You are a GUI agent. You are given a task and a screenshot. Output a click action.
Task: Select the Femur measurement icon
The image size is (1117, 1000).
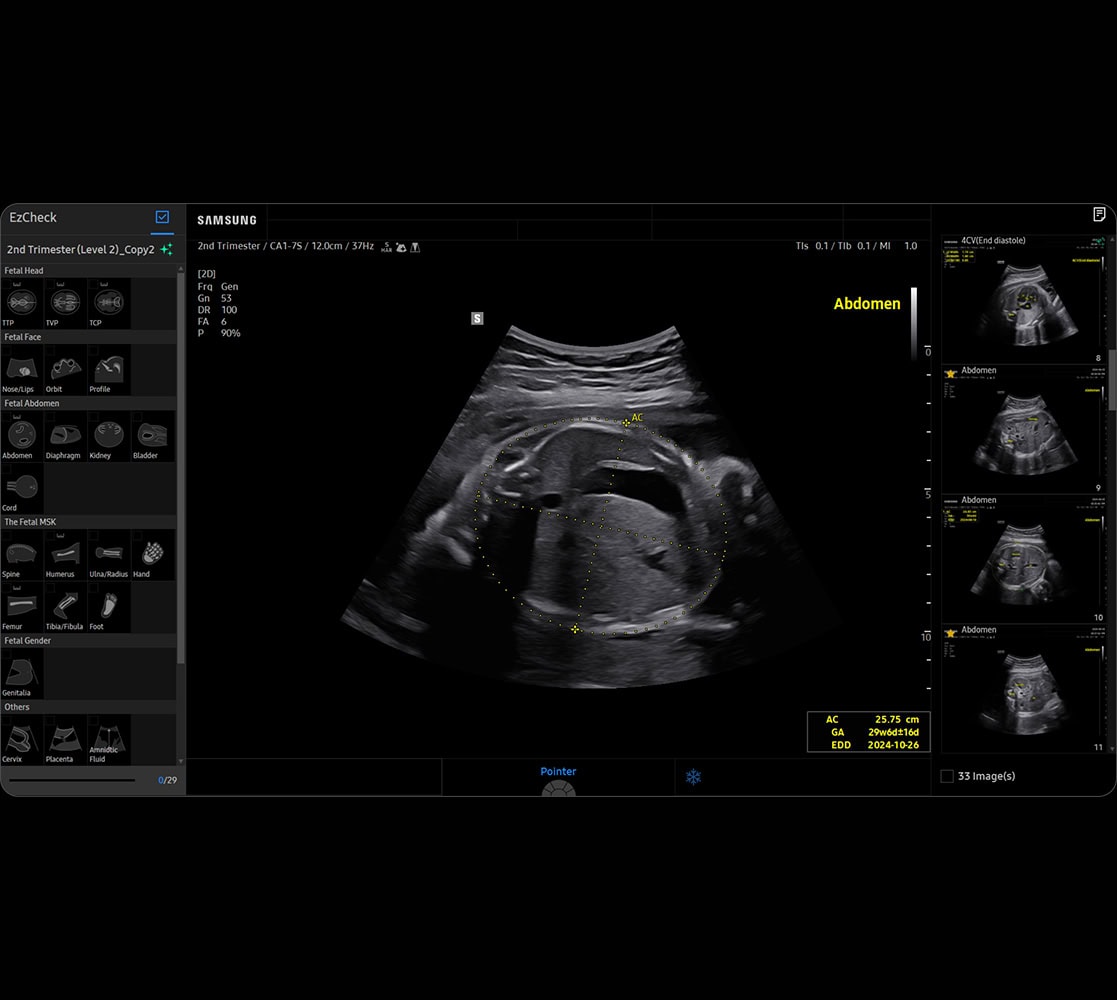(22, 606)
